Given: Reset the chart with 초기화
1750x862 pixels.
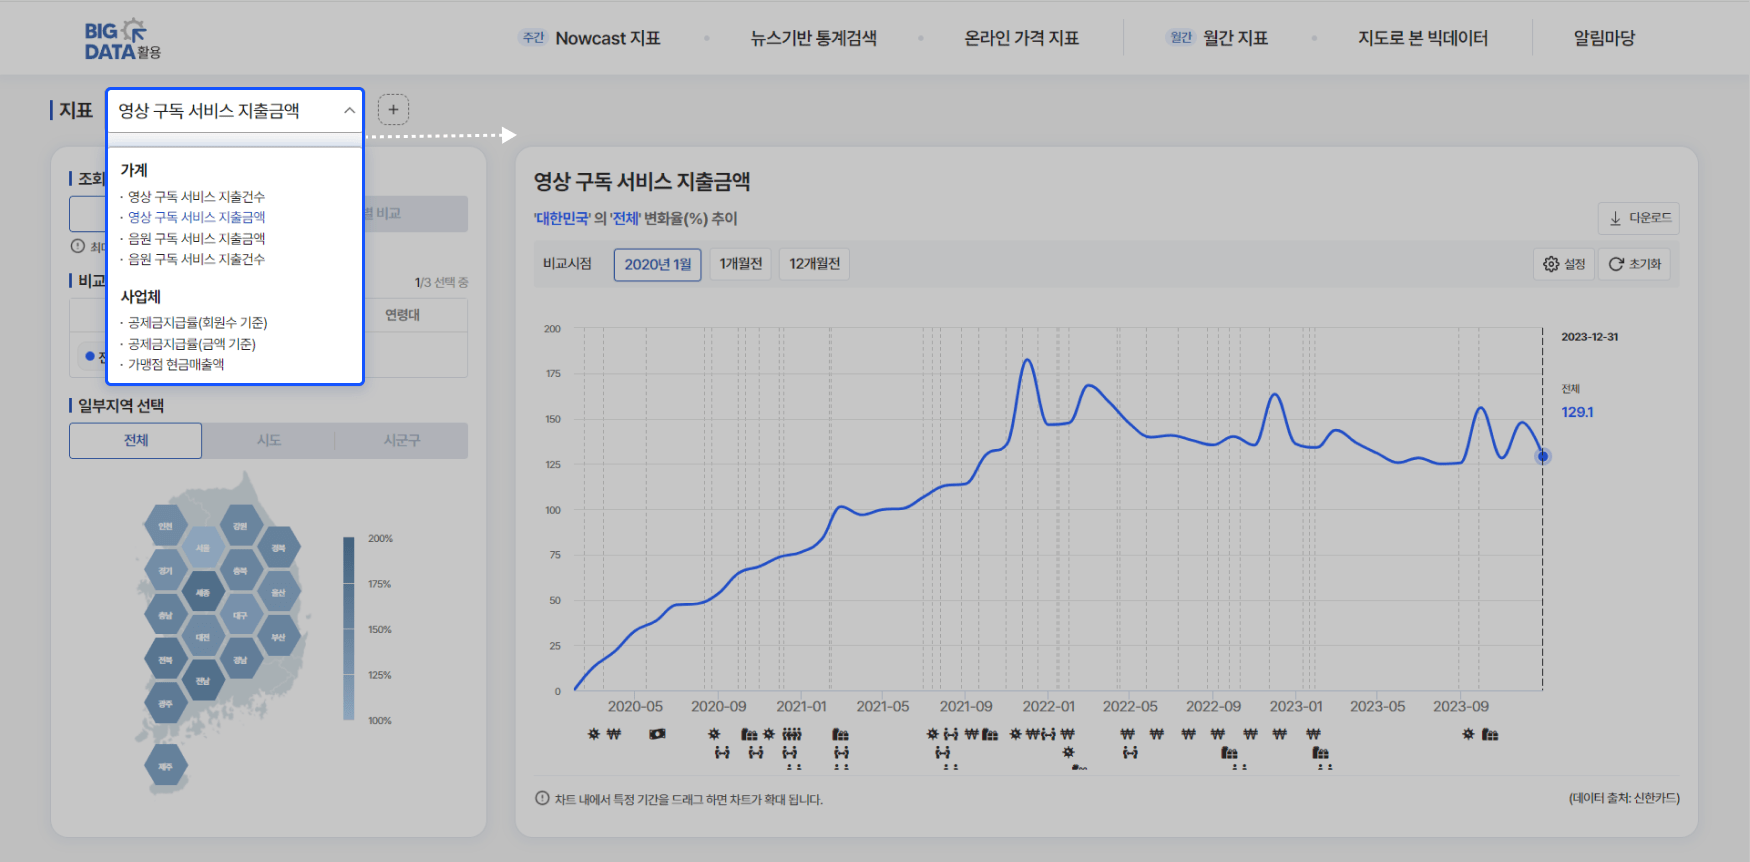Looking at the screenshot, I should pos(1634,264).
